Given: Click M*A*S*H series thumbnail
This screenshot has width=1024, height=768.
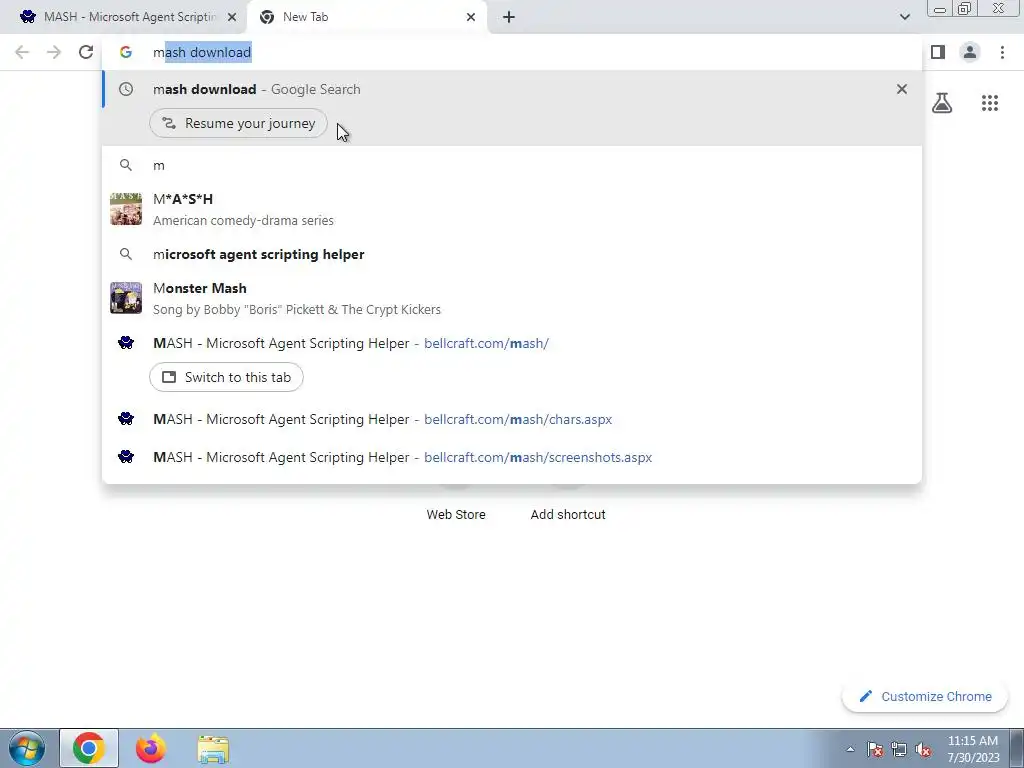Looking at the screenshot, I should tap(126, 209).
